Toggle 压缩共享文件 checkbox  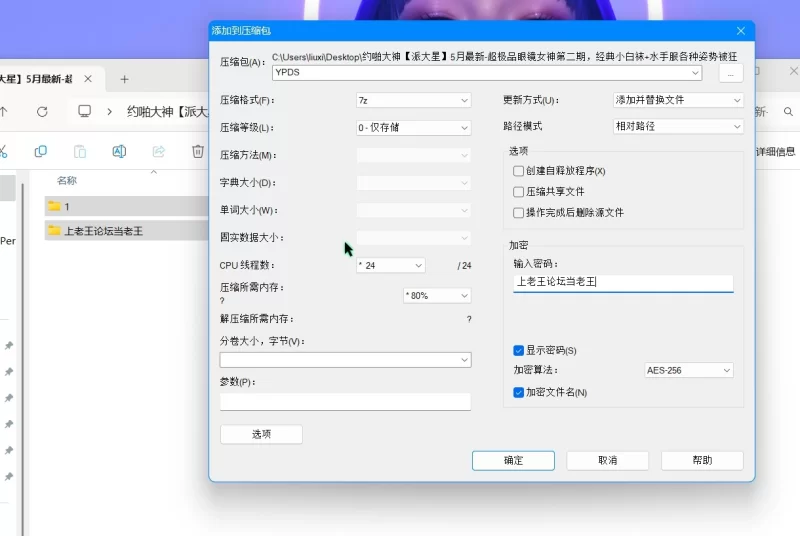tap(518, 192)
